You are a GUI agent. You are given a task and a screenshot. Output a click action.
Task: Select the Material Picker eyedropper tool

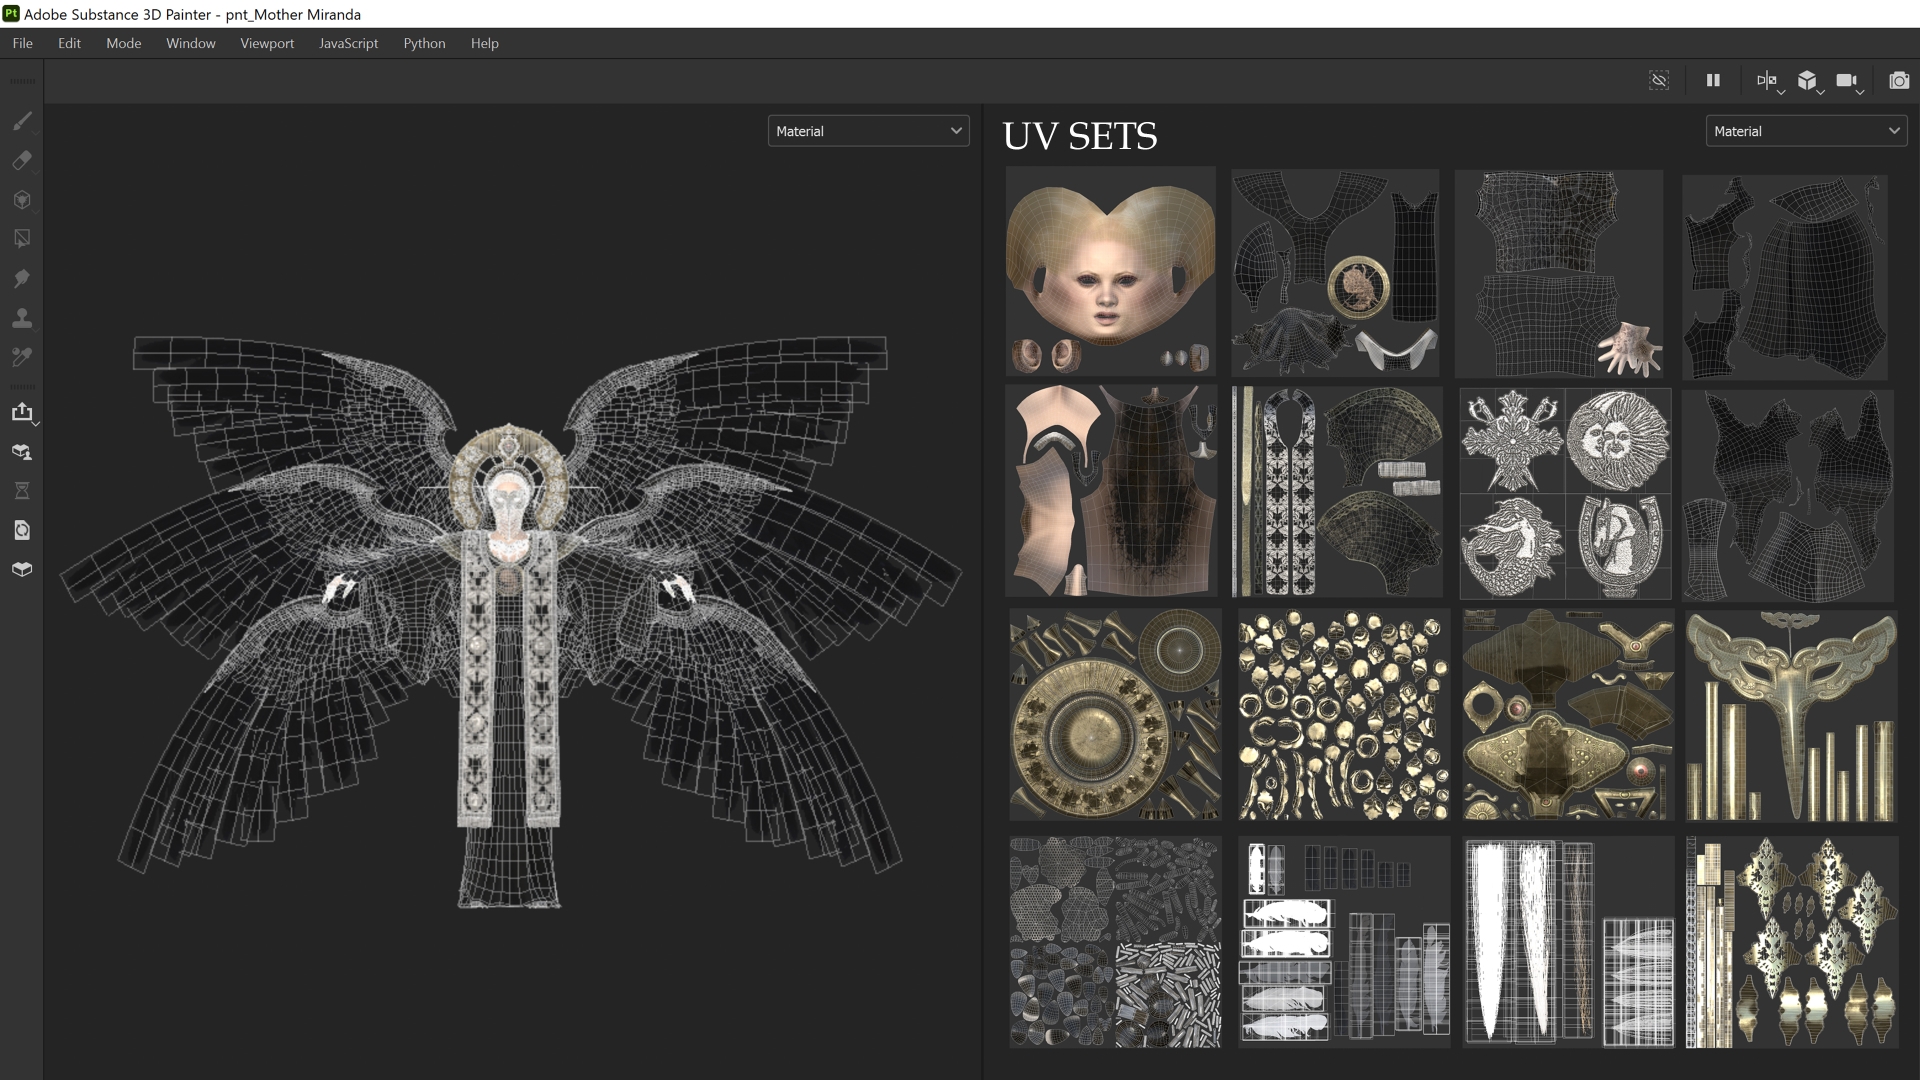pos(21,357)
